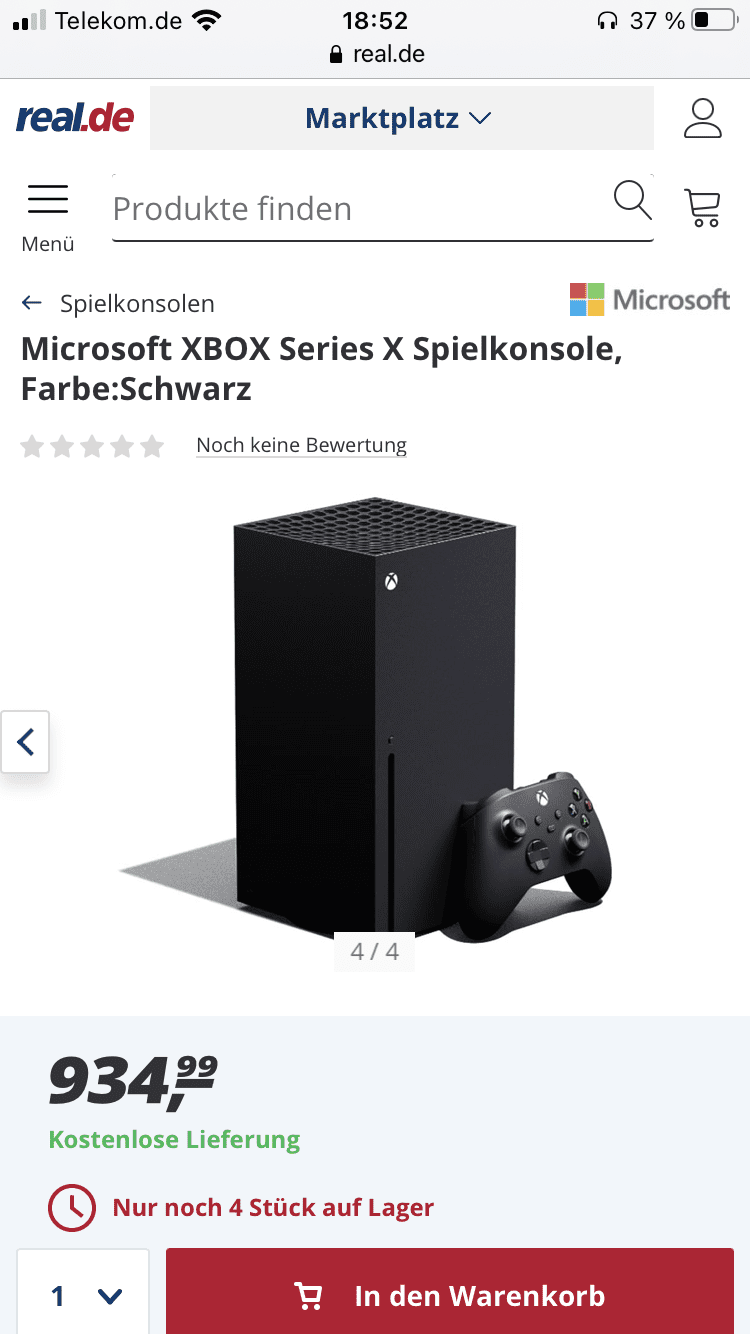Image resolution: width=750 pixels, height=1334 pixels.
Task: Open the quantity selector showing 1
Action: tap(83, 1296)
